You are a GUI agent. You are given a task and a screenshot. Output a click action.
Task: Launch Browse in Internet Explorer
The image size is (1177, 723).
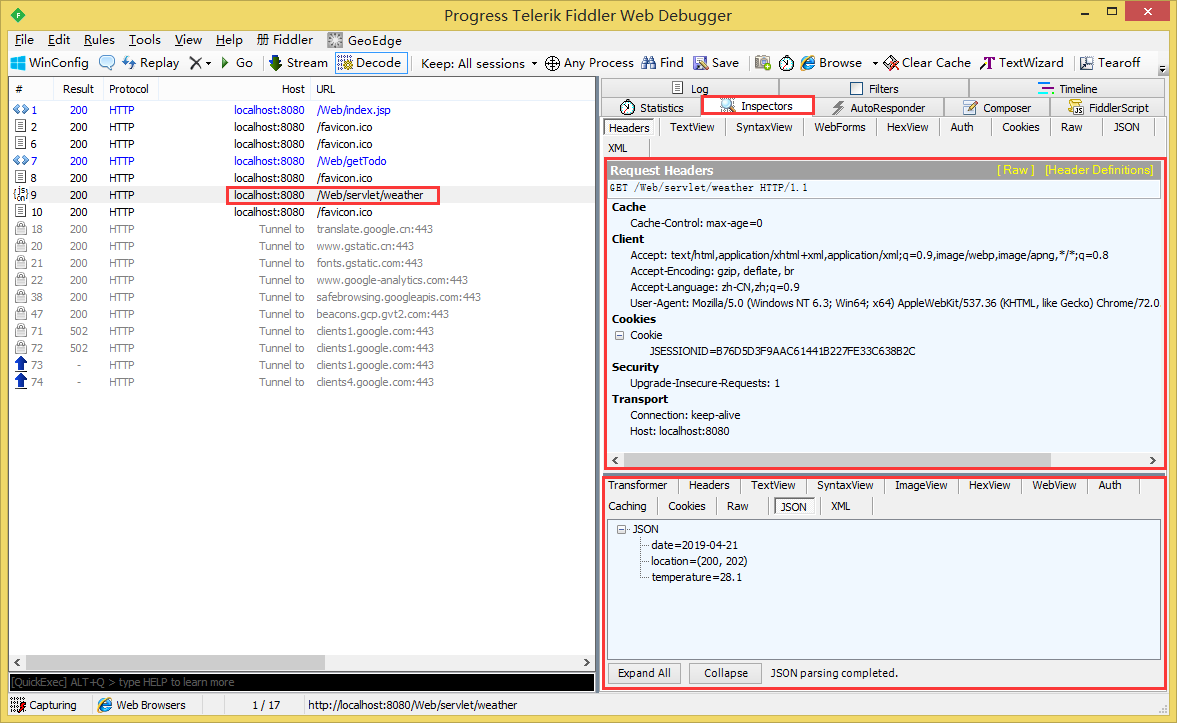coord(831,63)
